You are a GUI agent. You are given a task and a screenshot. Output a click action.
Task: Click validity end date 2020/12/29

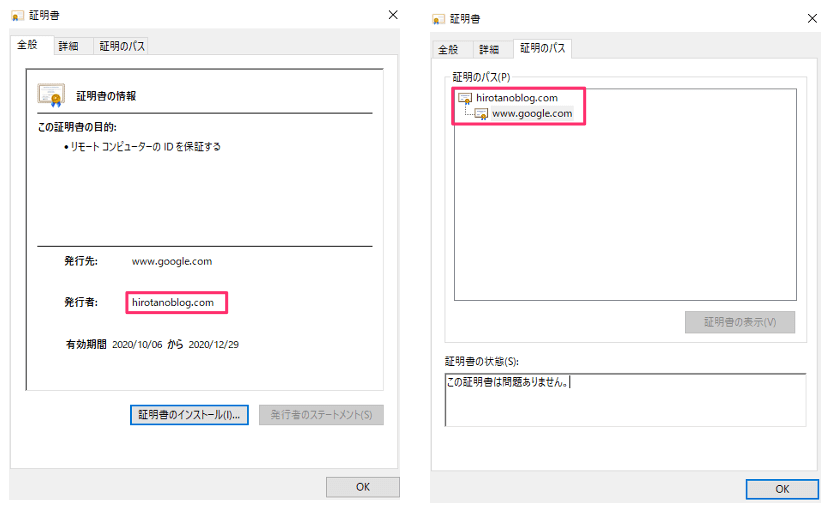[x=214, y=345]
